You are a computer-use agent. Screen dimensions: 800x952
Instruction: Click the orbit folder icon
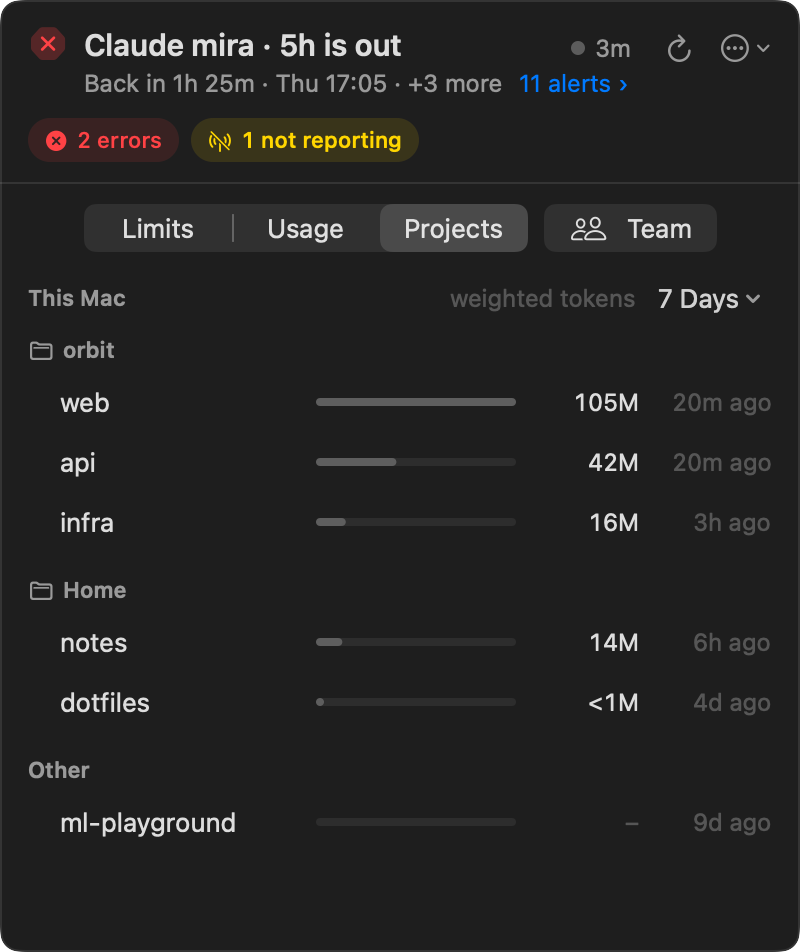click(41, 350)
